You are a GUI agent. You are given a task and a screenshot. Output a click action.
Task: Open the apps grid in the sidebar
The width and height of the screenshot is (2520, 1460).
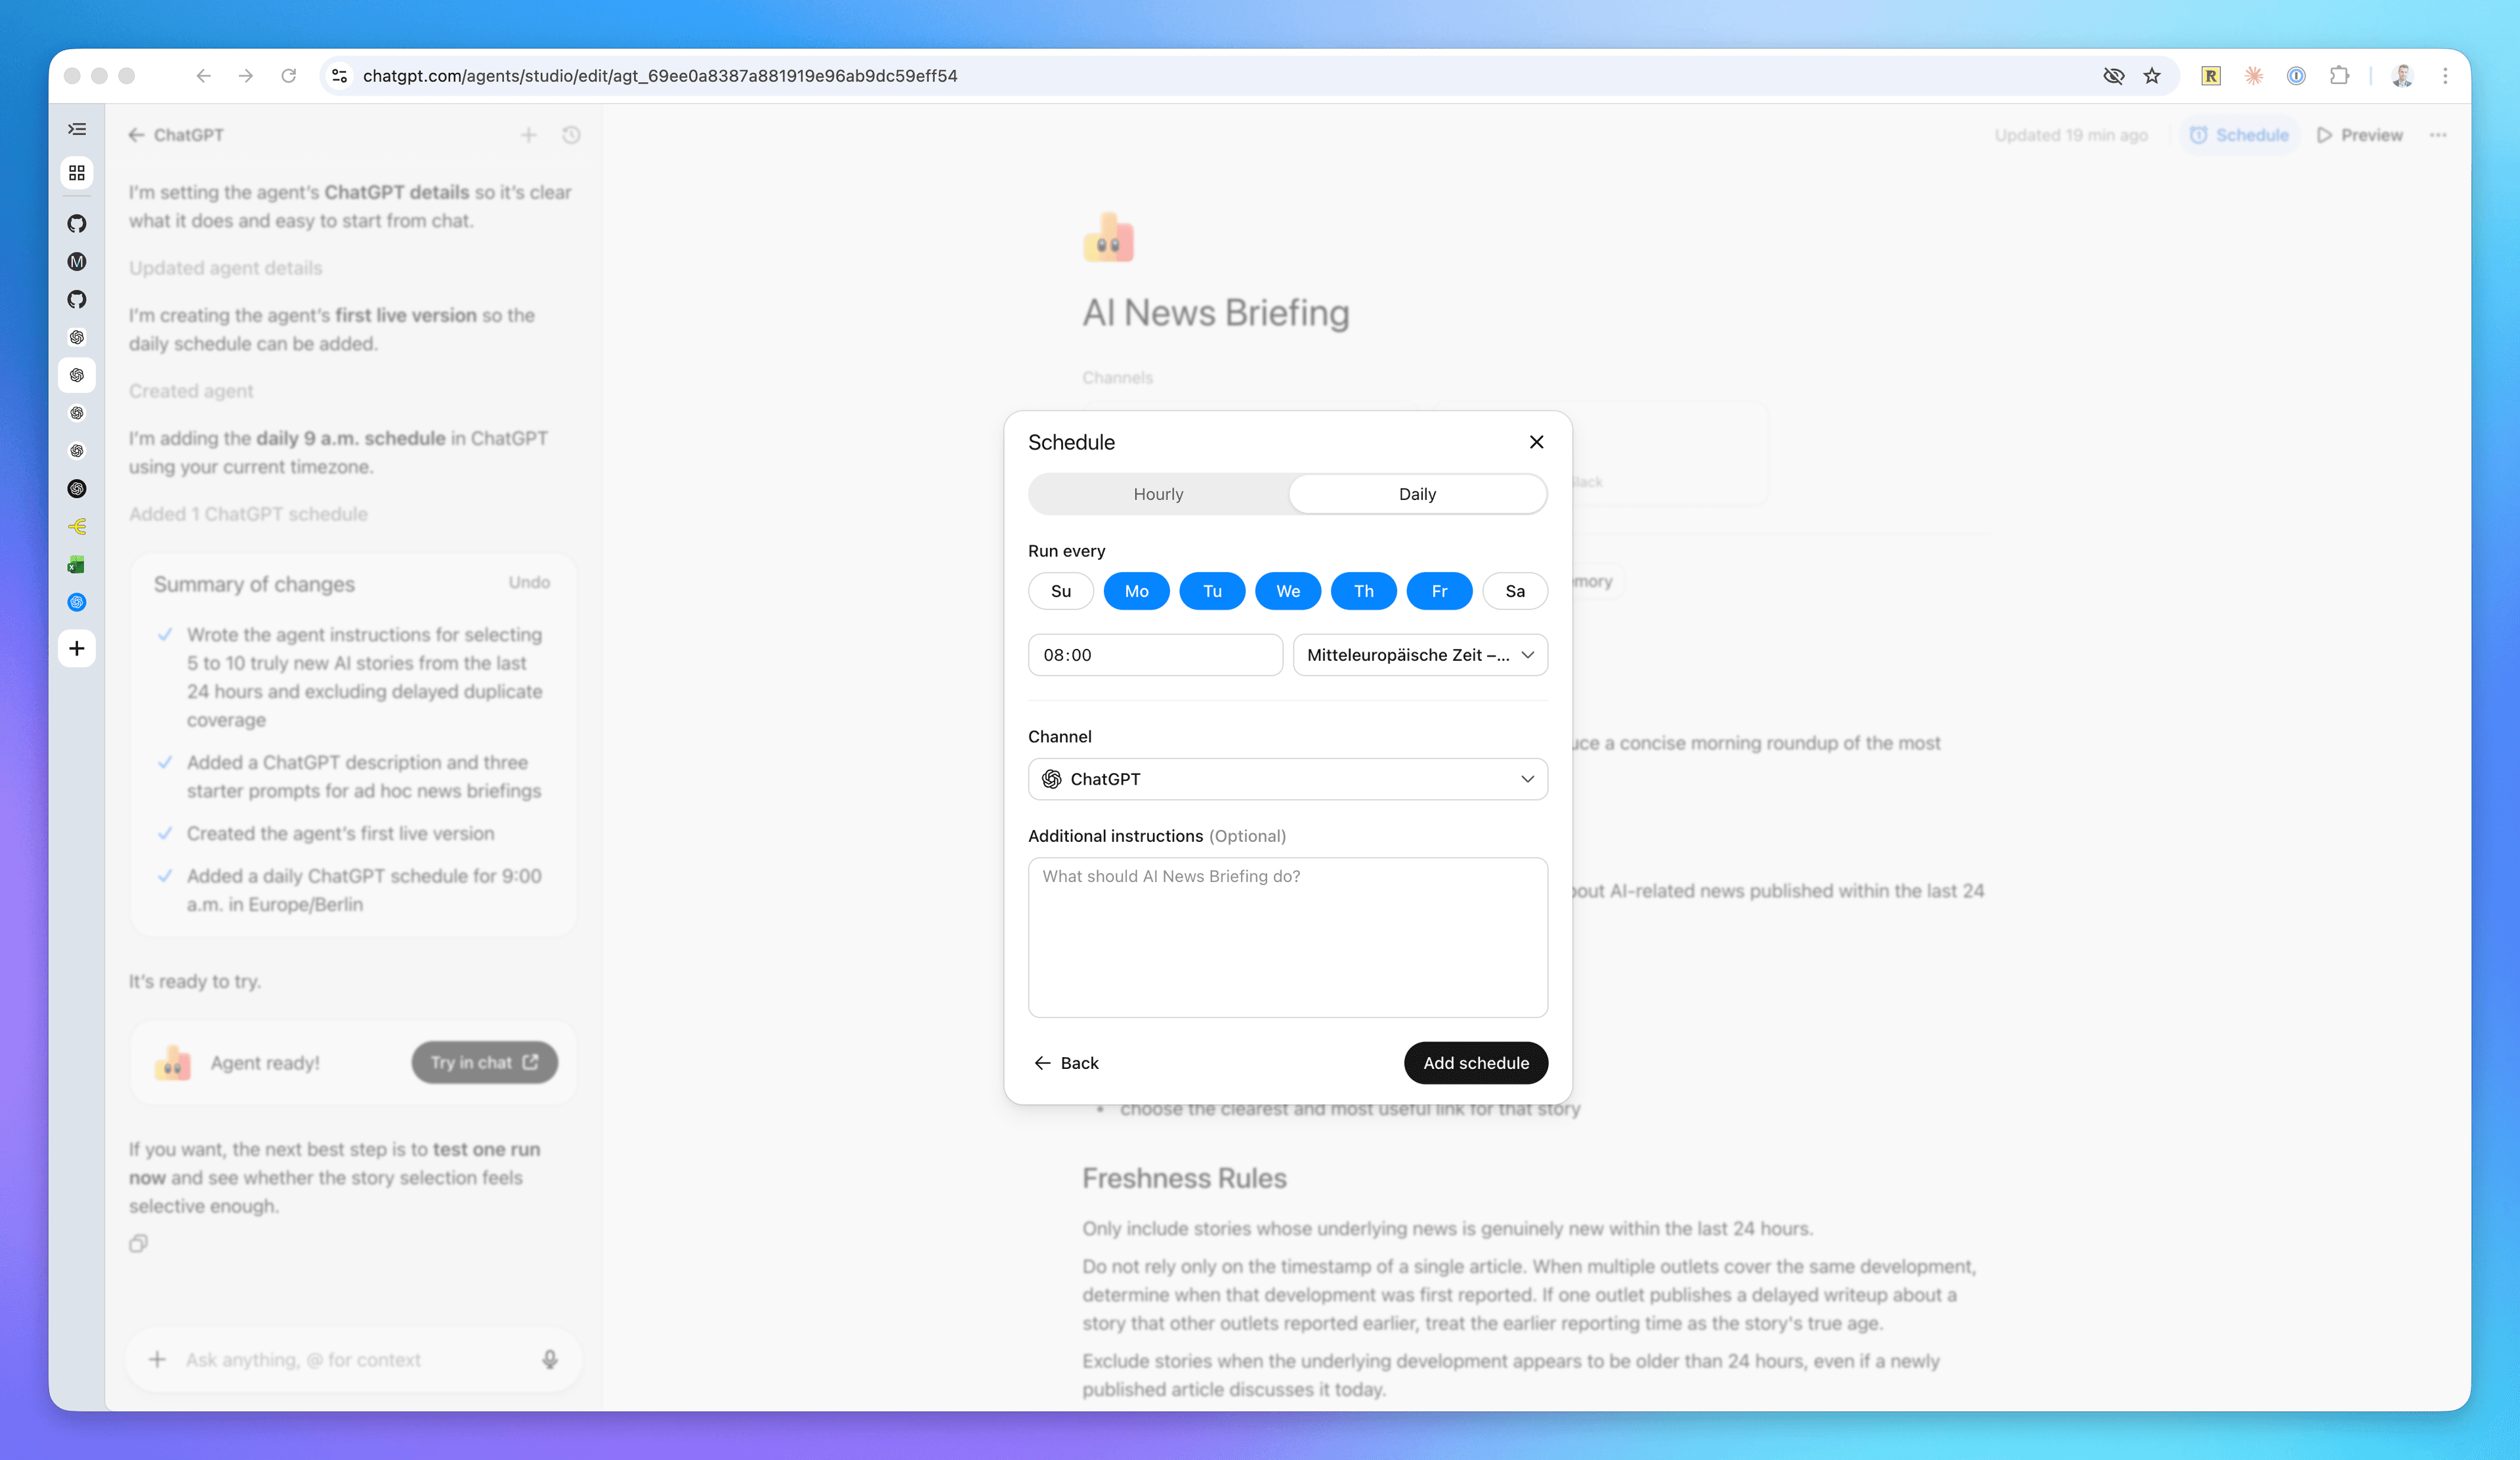point(77,172)
